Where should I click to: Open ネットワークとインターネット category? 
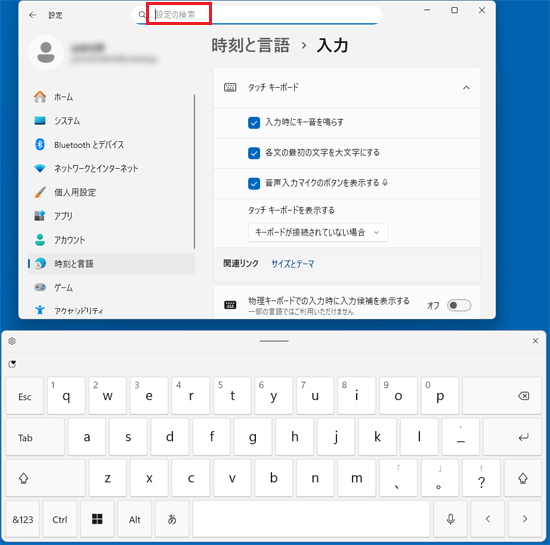click(112, 168)
